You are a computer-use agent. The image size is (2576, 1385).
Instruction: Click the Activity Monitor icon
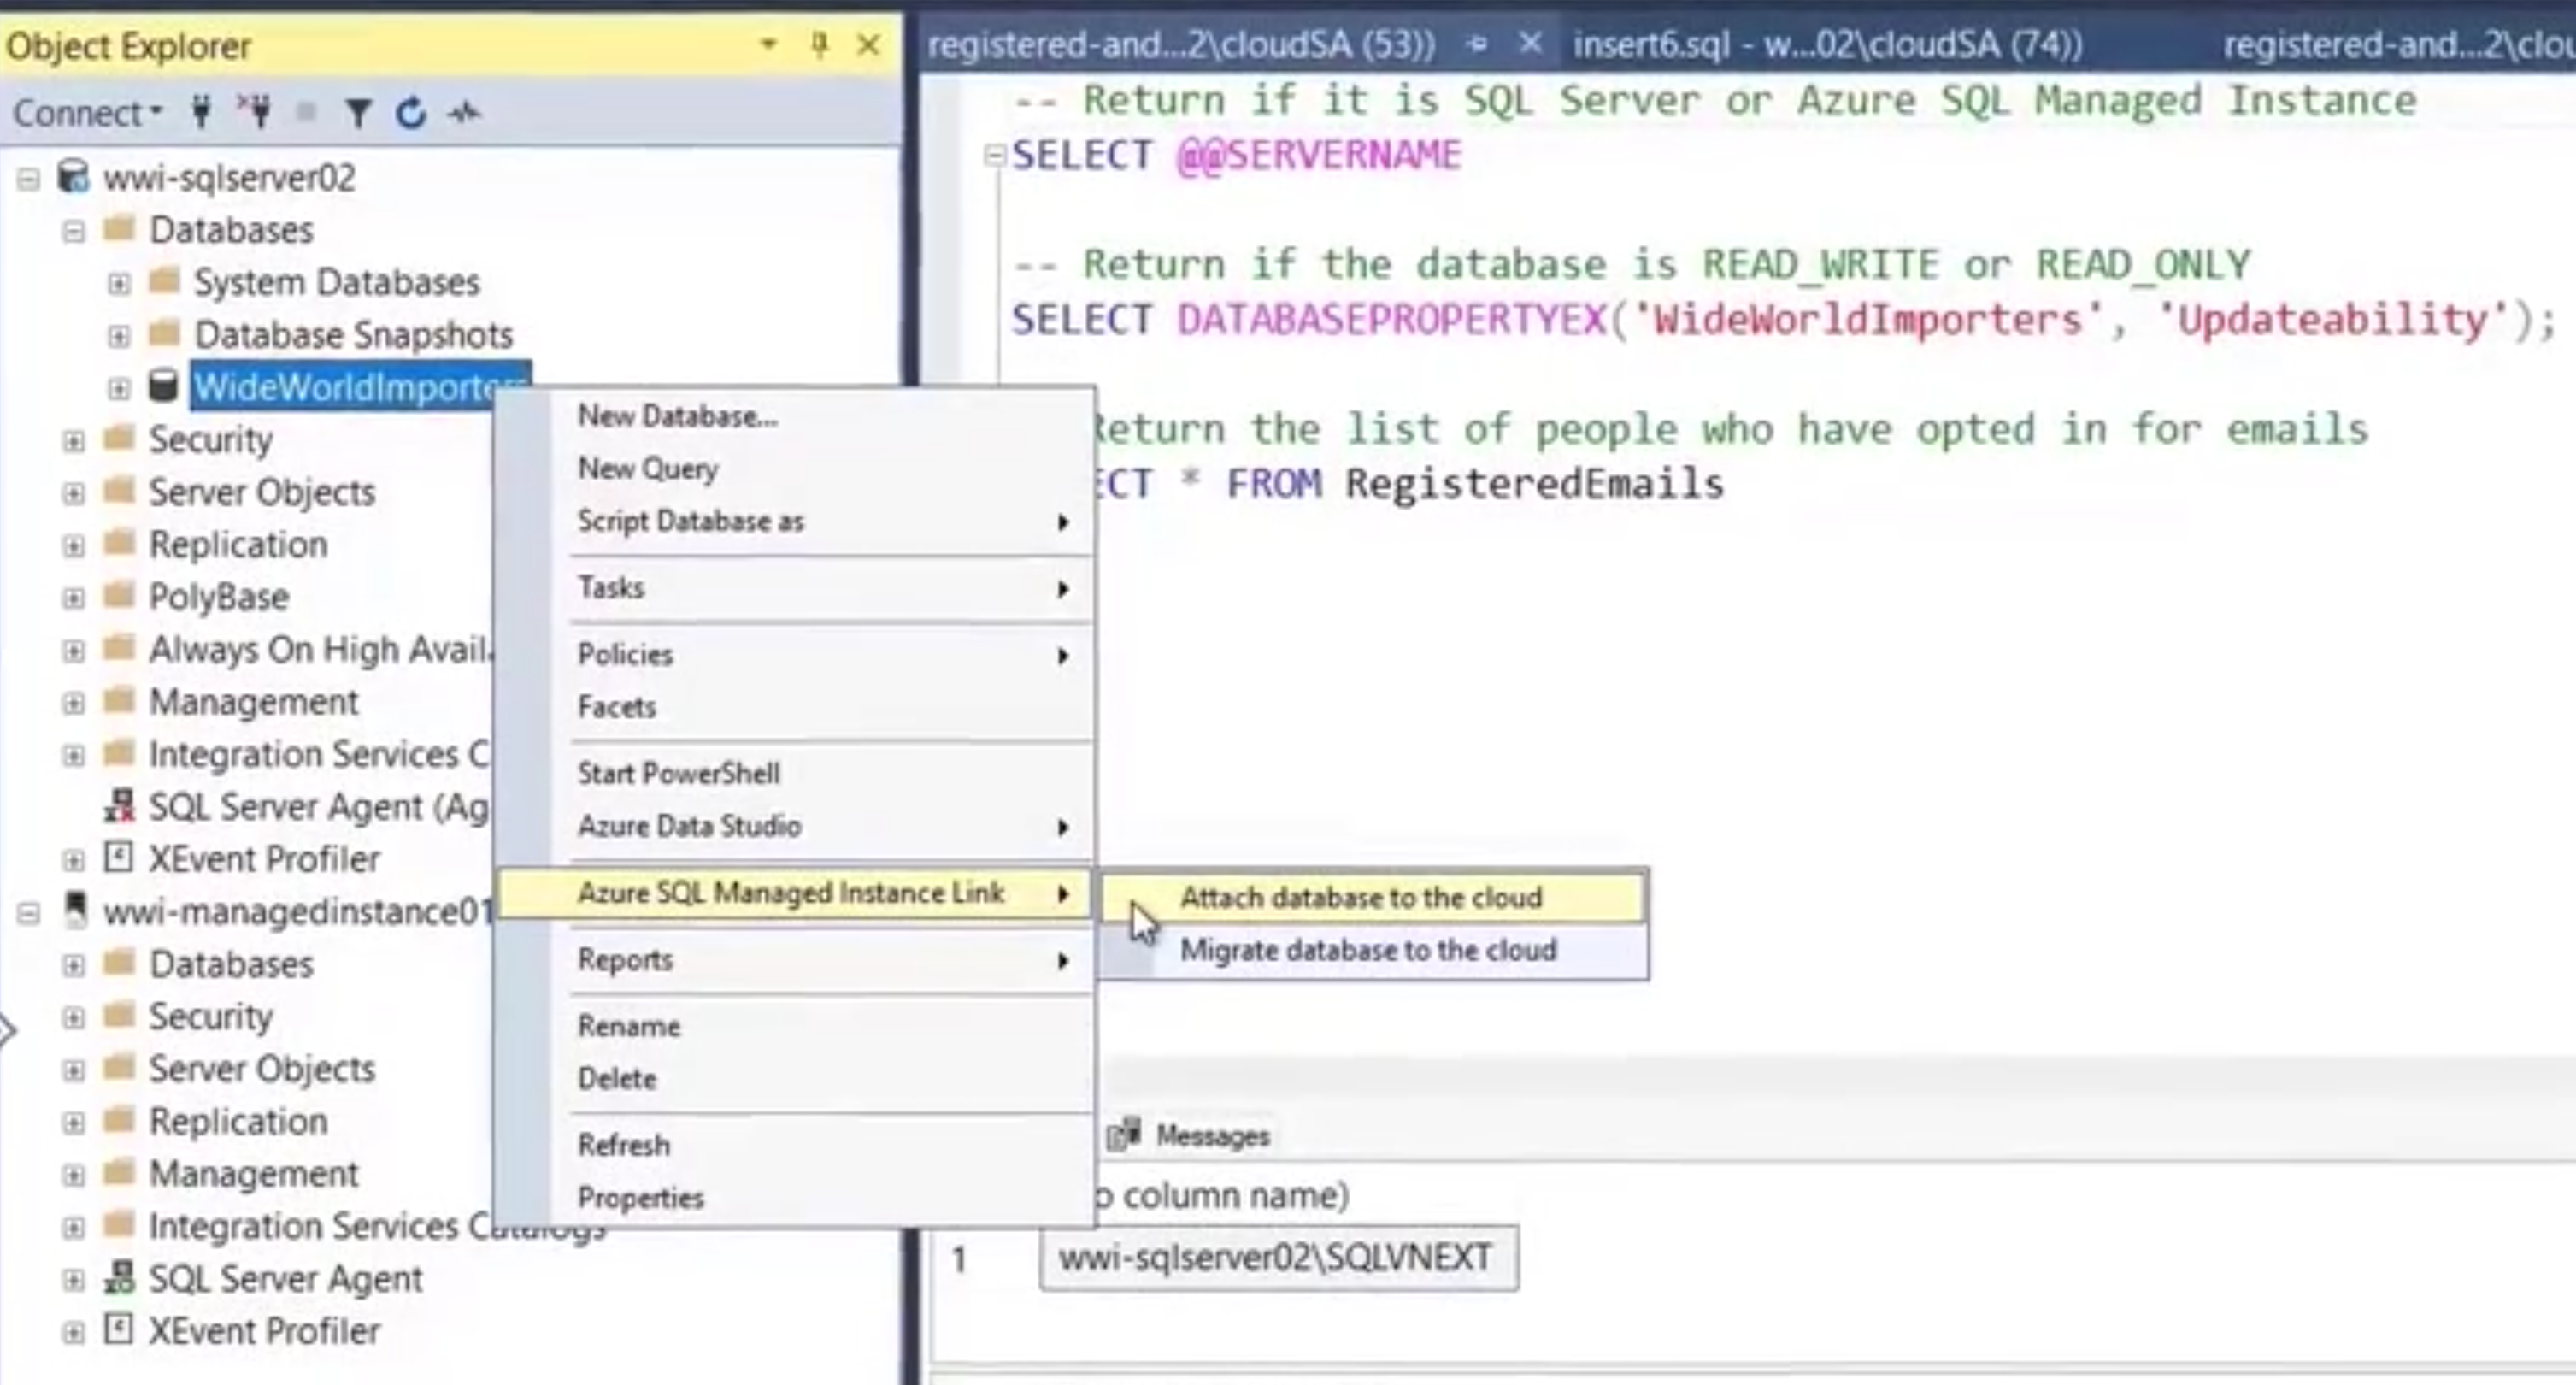[465, 113]
